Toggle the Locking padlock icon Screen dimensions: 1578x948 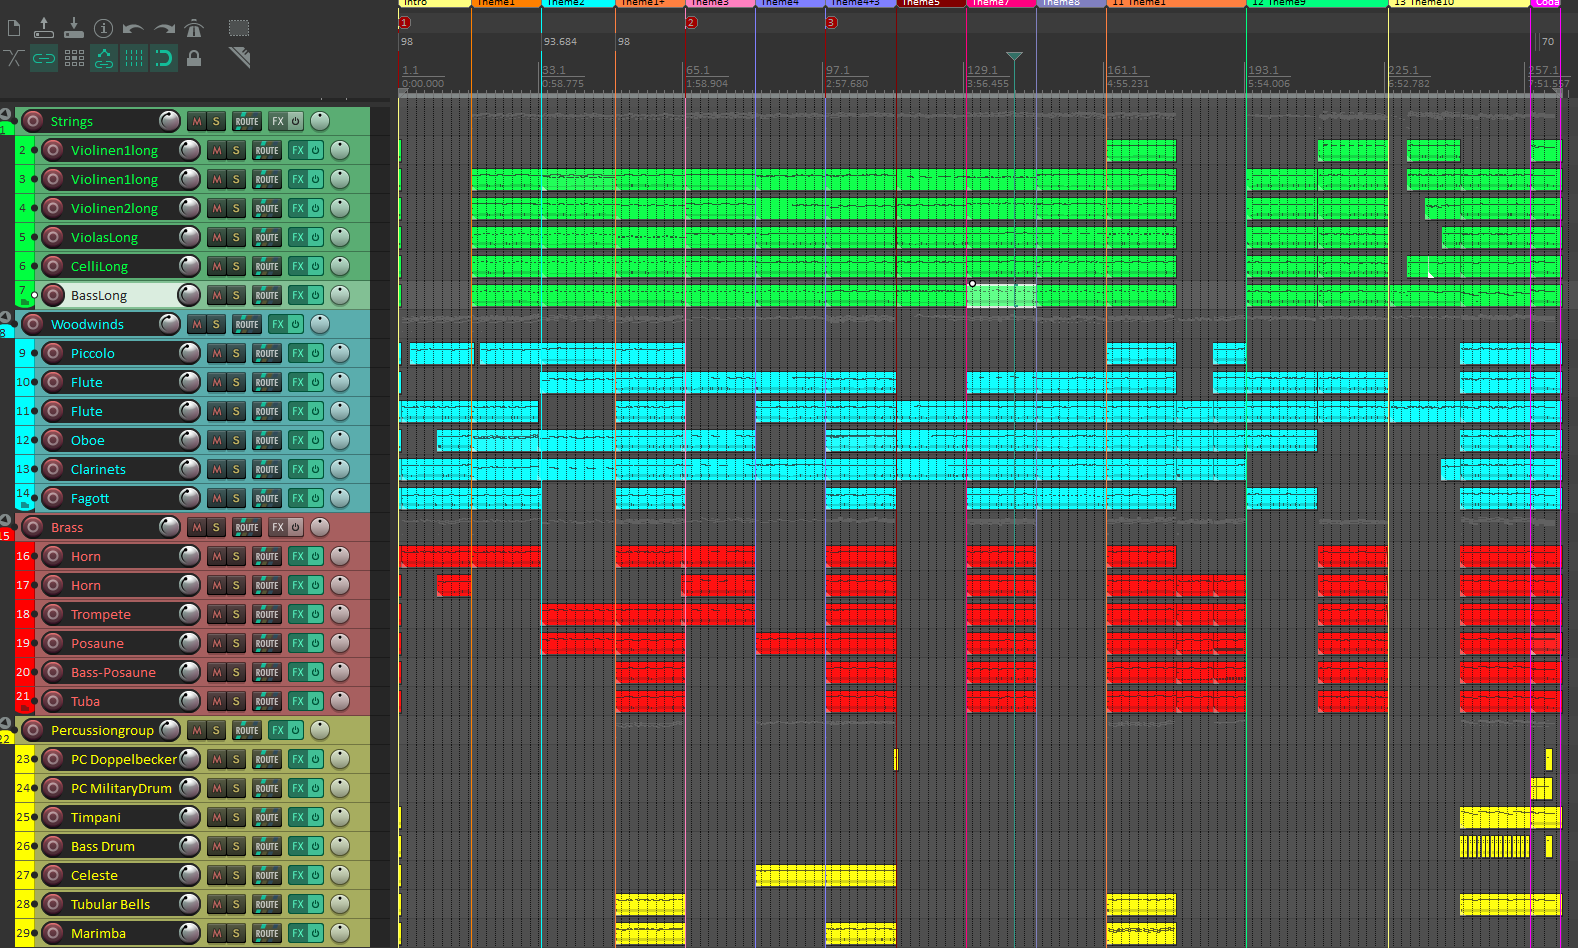(194, 58)
